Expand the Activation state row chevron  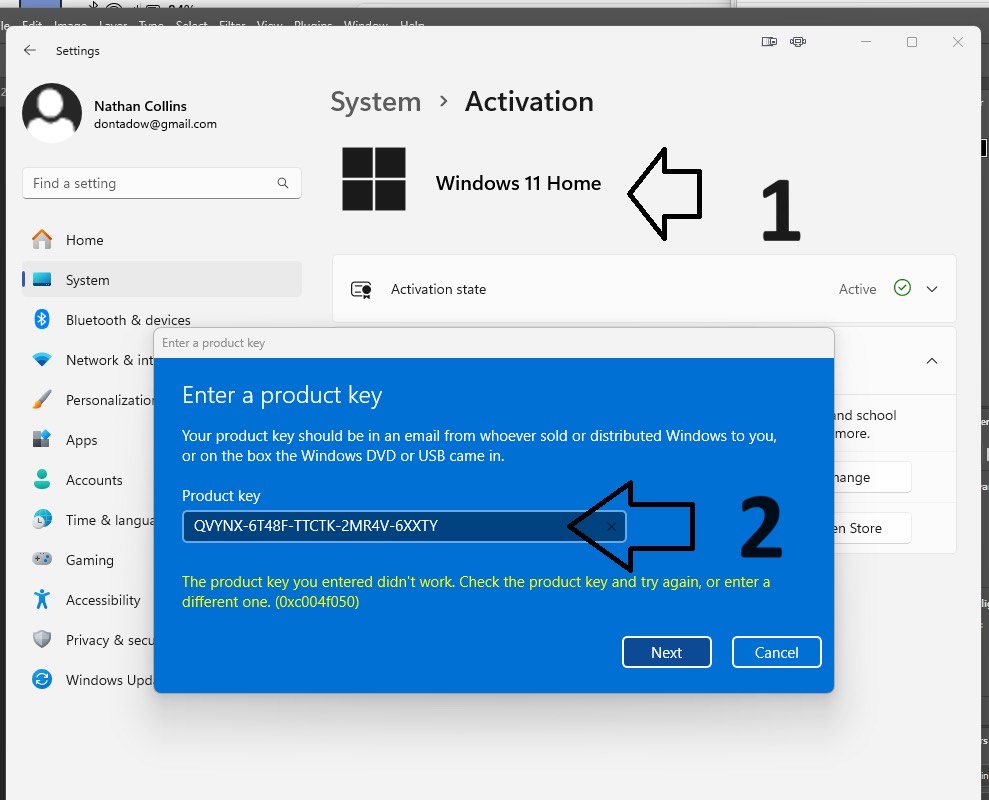(932, 289)
